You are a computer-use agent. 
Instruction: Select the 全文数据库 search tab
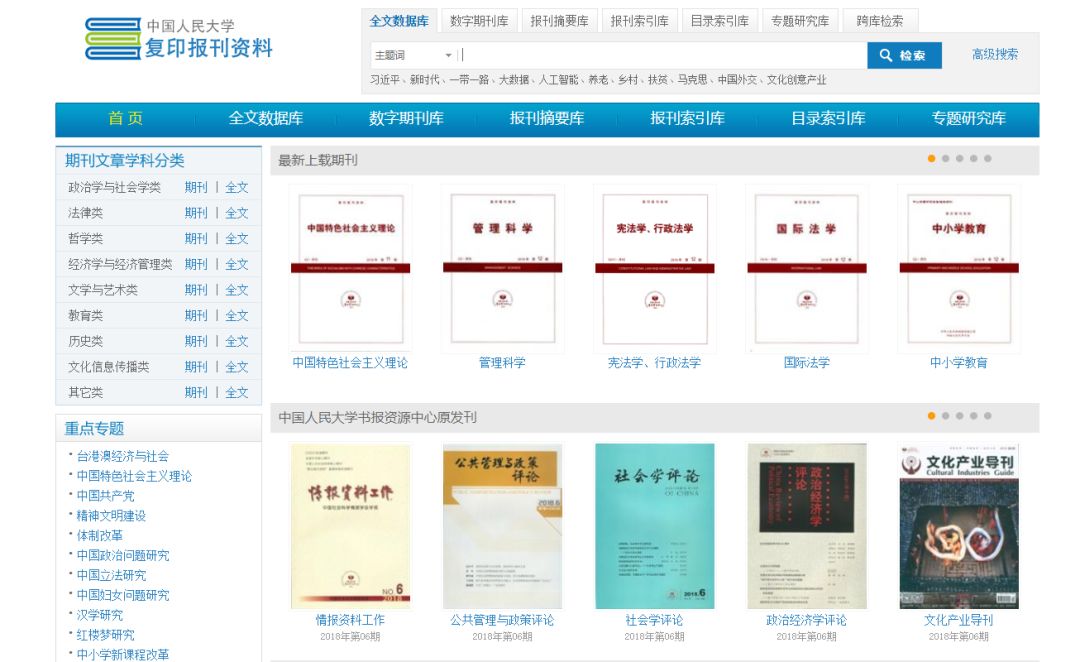pos(399,21)
